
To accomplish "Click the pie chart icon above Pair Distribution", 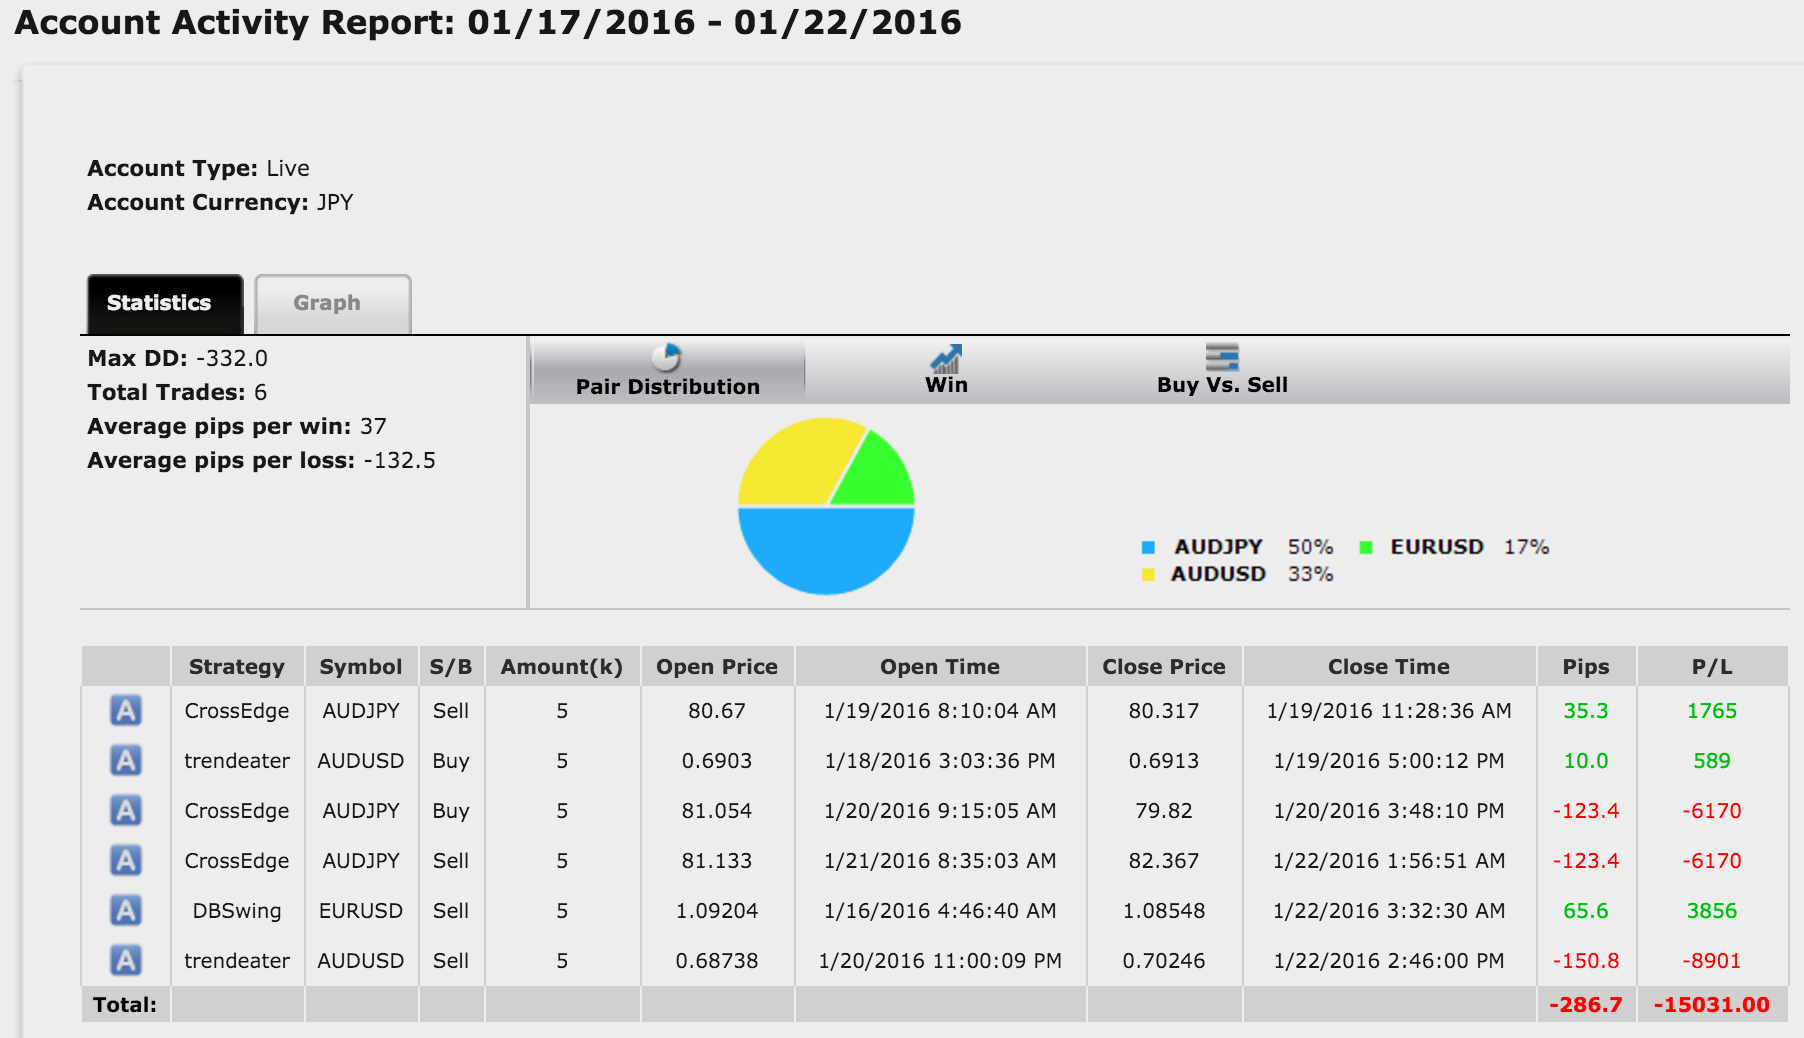I will pyautogui.click(x=666, y=357).
